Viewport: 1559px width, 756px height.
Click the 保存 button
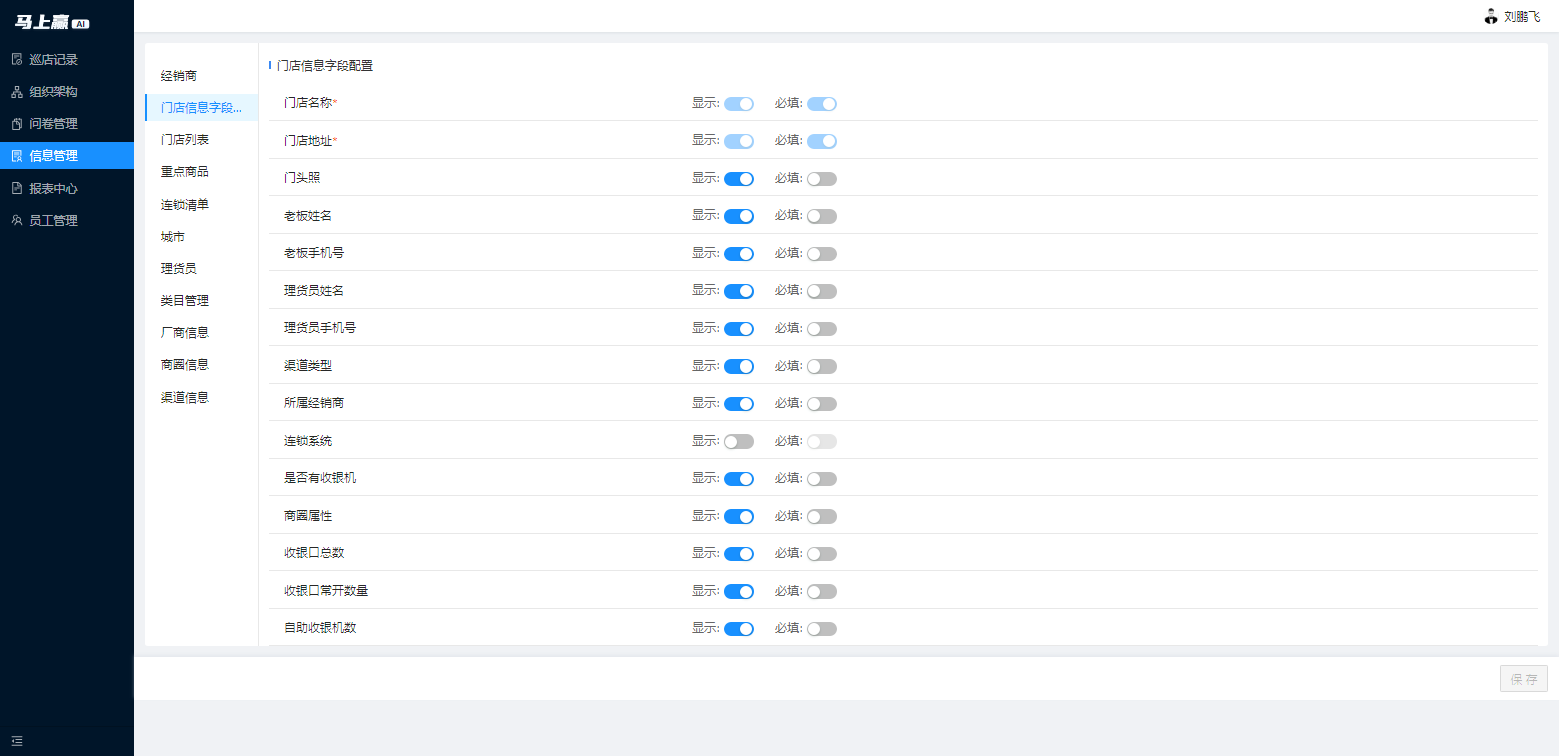coord(1523,679)
